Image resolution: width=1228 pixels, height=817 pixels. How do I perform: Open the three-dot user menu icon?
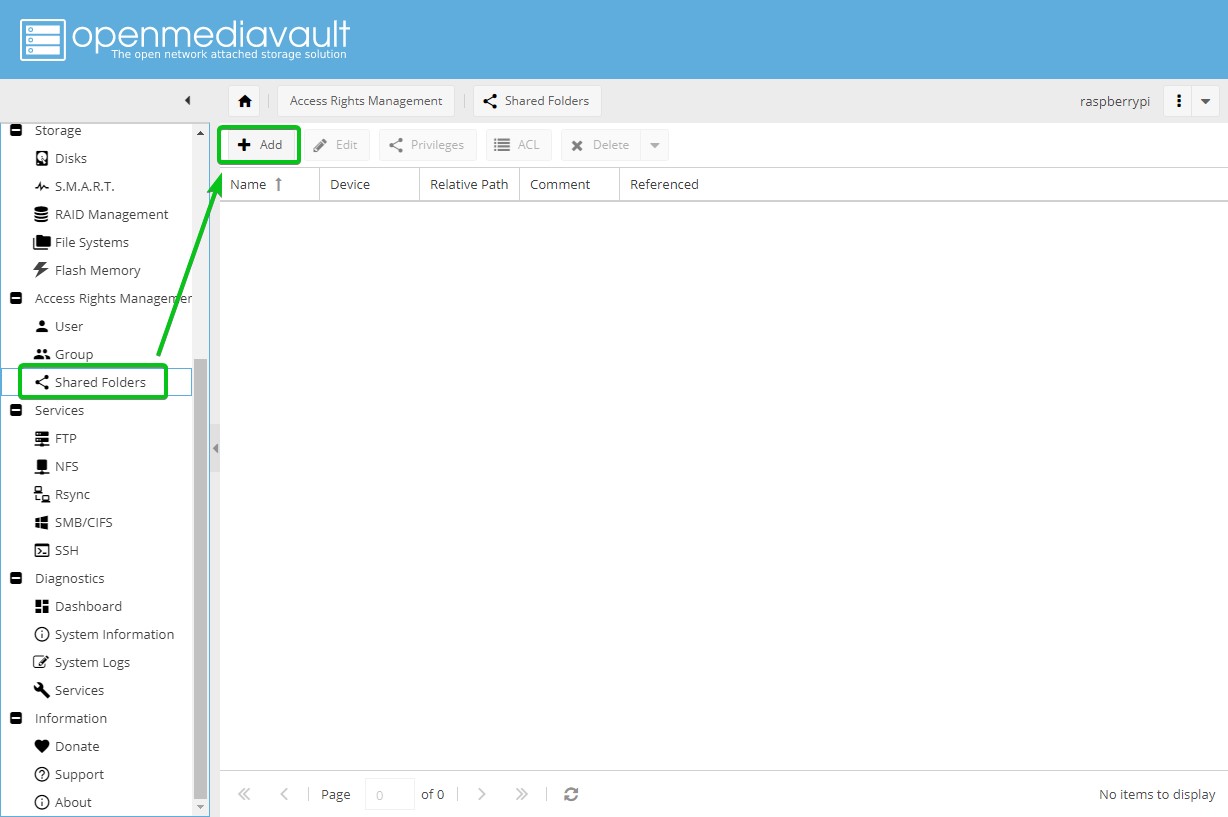click(1179, 101)
